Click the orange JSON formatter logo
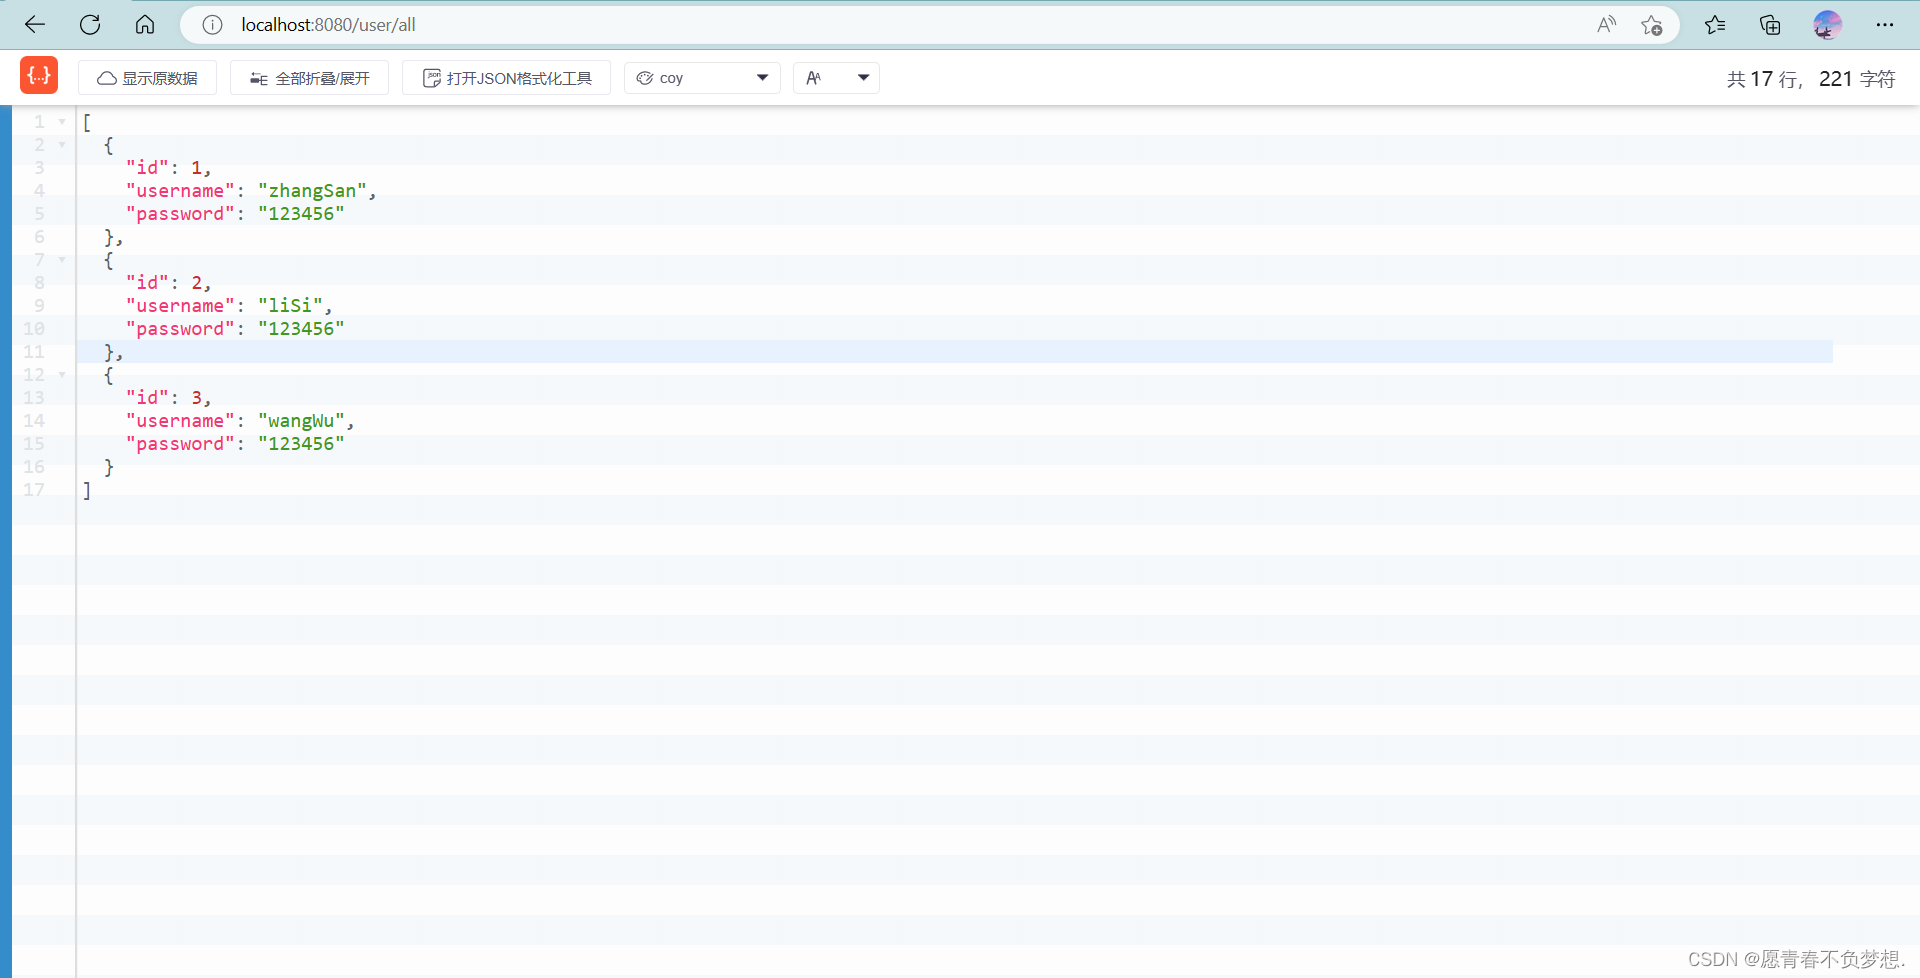This screenshot has width=1920, height=978. [39, 75]
